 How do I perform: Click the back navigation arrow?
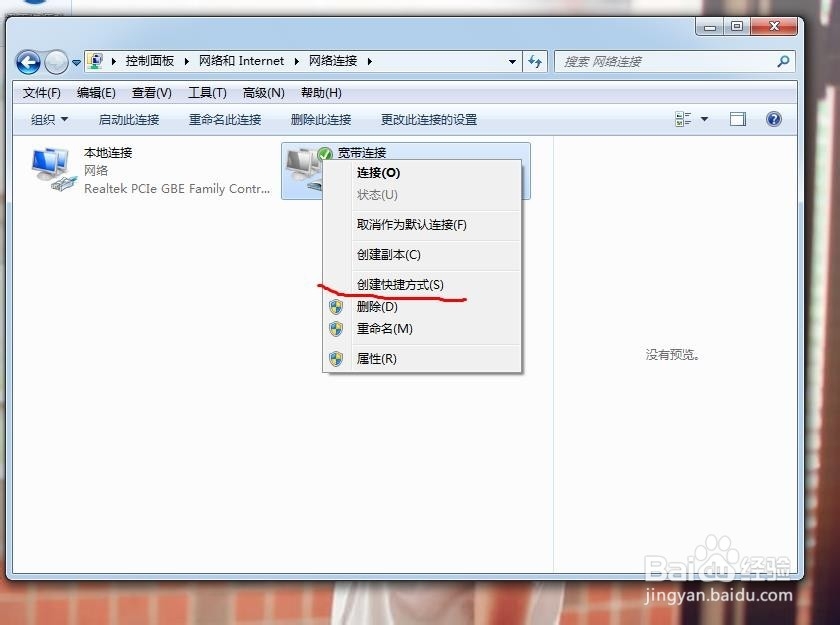point(28,62)
